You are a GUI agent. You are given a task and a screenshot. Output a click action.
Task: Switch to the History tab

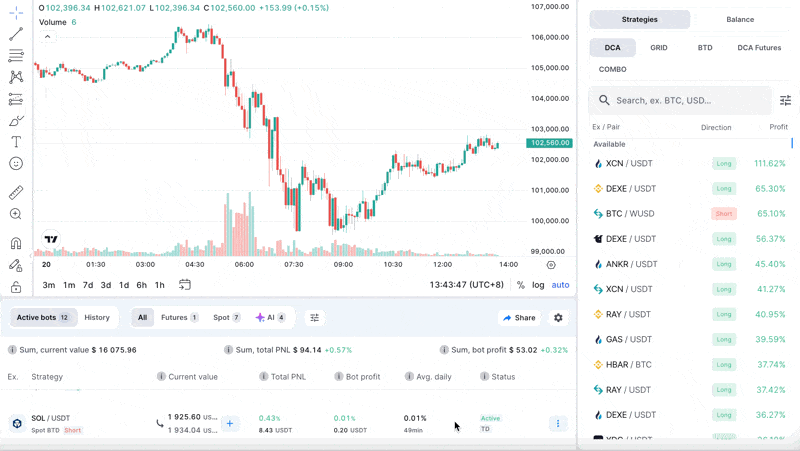point(97,318)
